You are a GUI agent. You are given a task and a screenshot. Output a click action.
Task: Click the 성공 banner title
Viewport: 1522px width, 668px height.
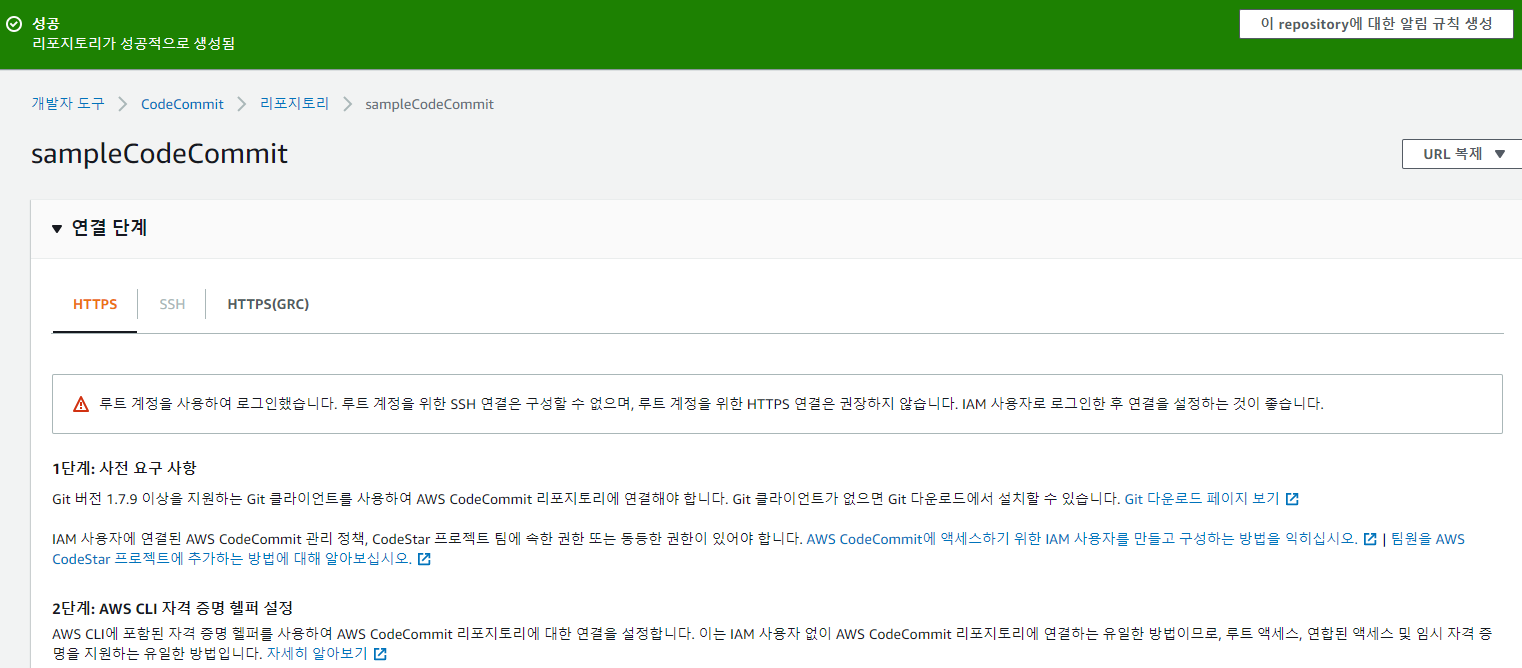[46, 24]
